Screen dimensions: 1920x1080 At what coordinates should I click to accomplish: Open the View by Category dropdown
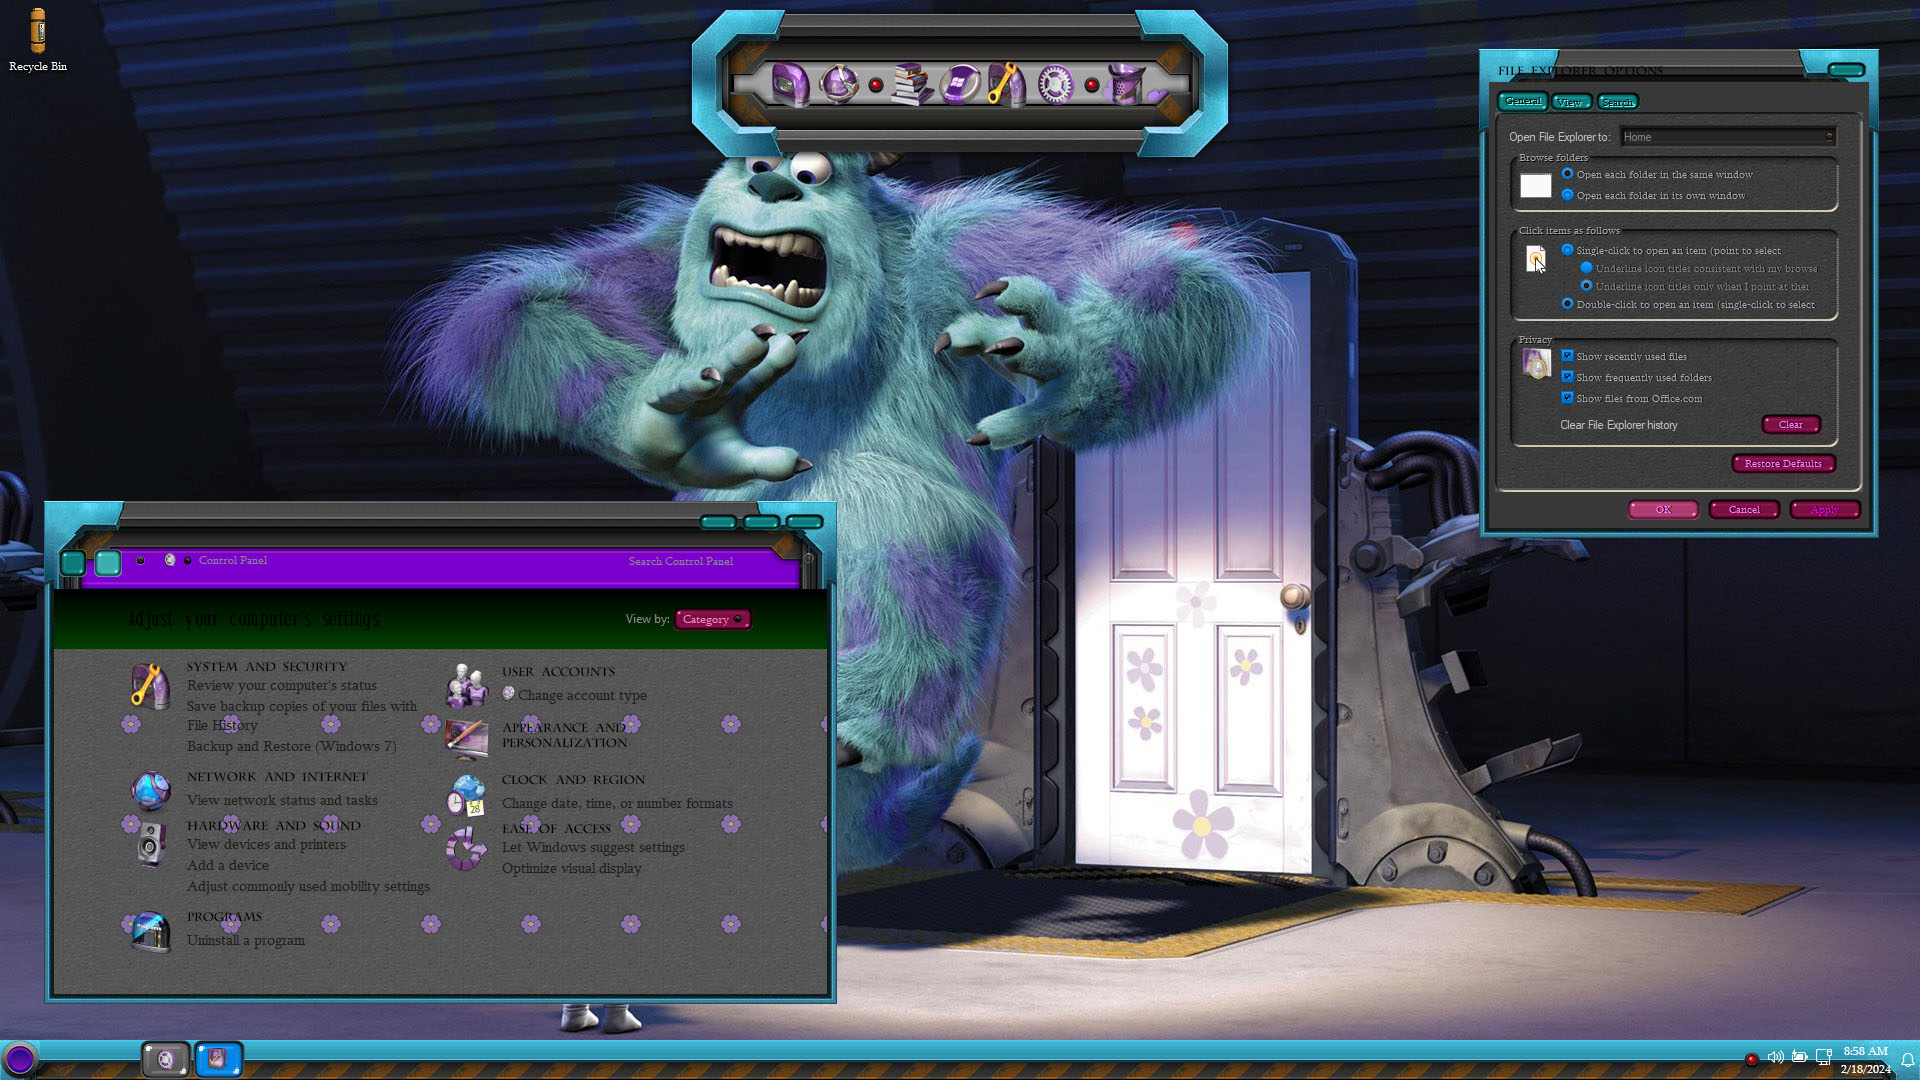tap(712, 619)
